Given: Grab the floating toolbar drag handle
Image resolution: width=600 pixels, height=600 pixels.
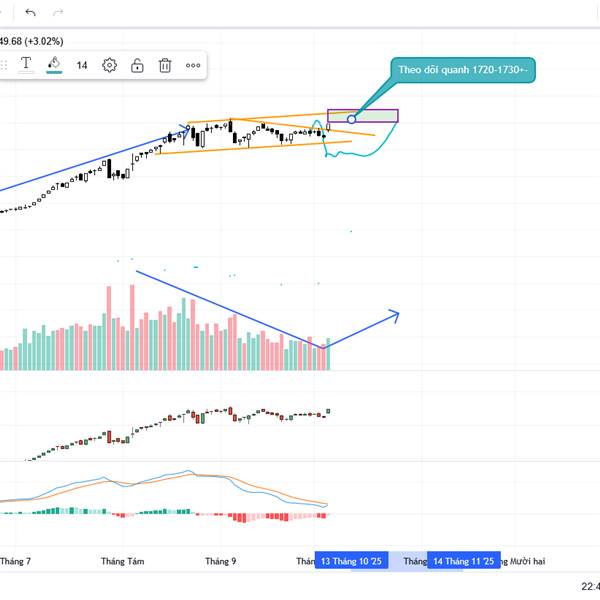Looking at the screenshot, I should (x=4, y=66).
